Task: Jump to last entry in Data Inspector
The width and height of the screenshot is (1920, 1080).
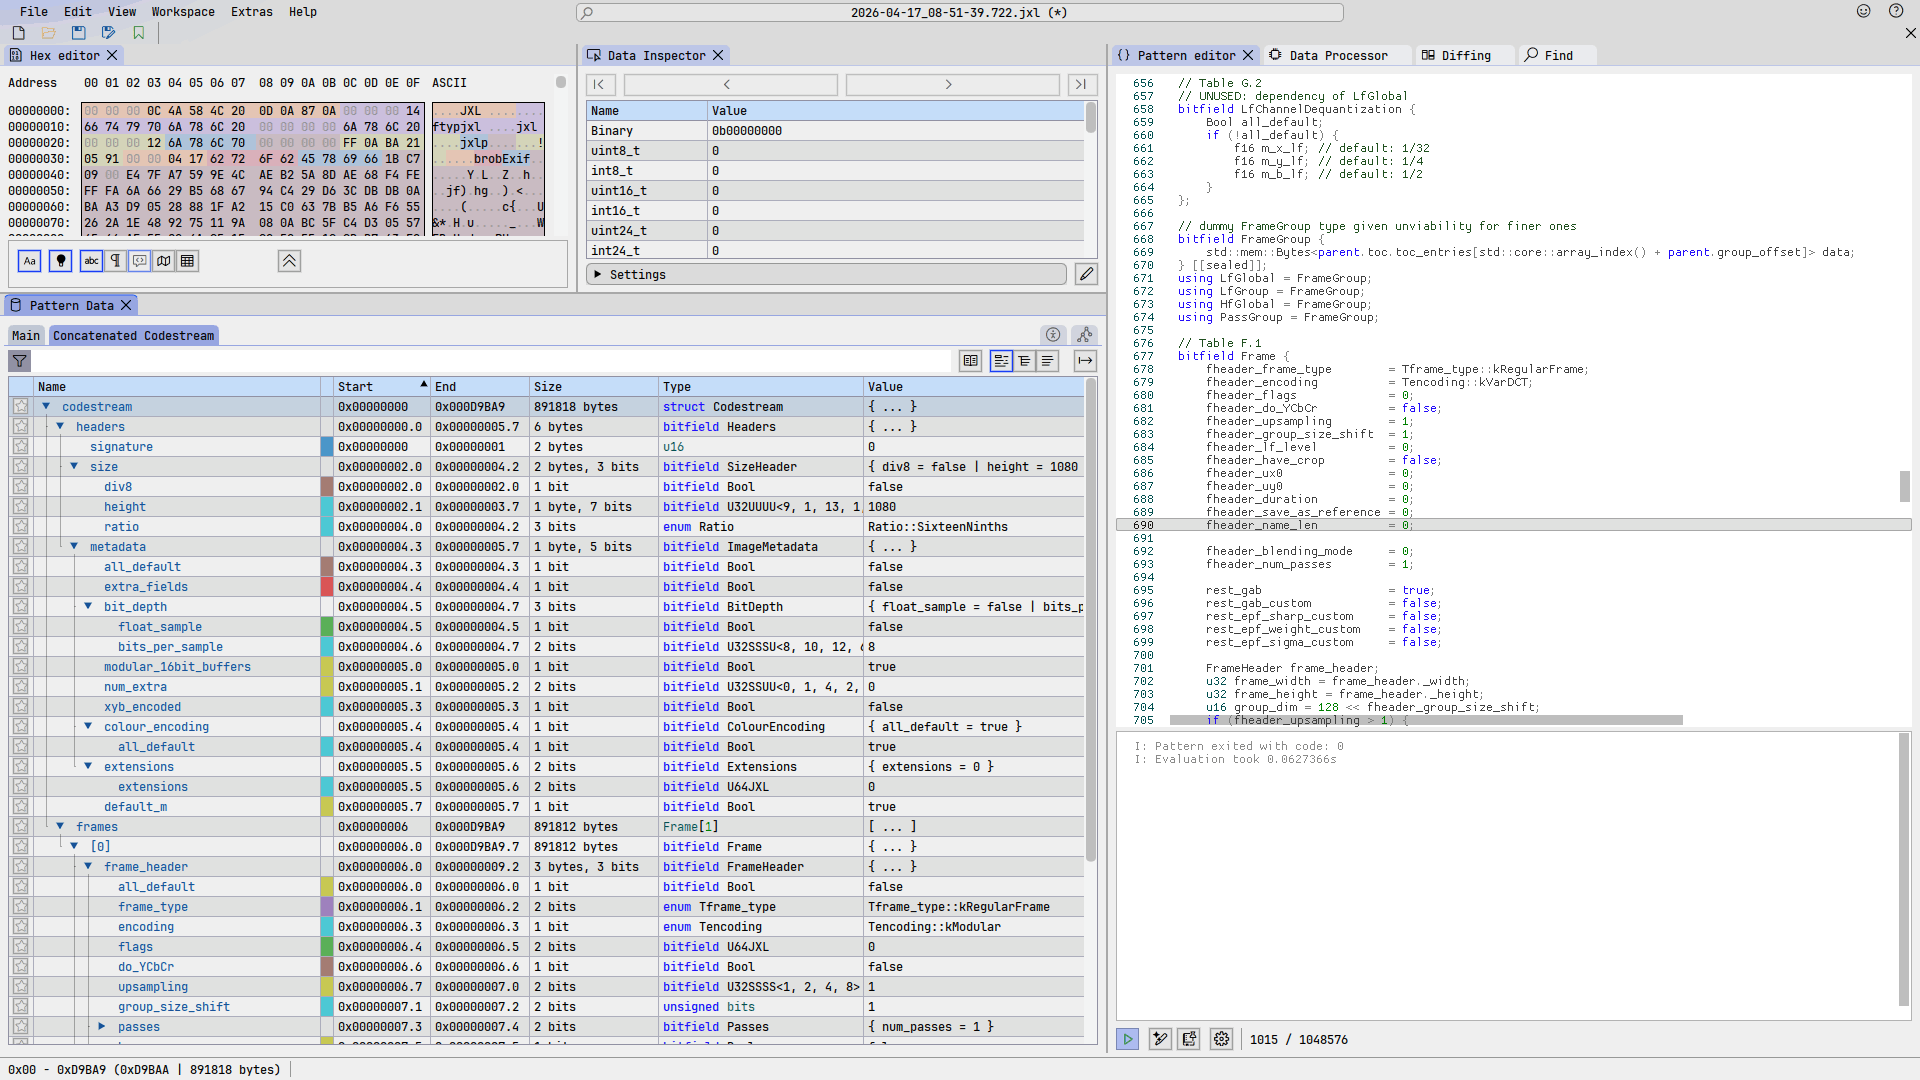Action: tap(1082, 85)
